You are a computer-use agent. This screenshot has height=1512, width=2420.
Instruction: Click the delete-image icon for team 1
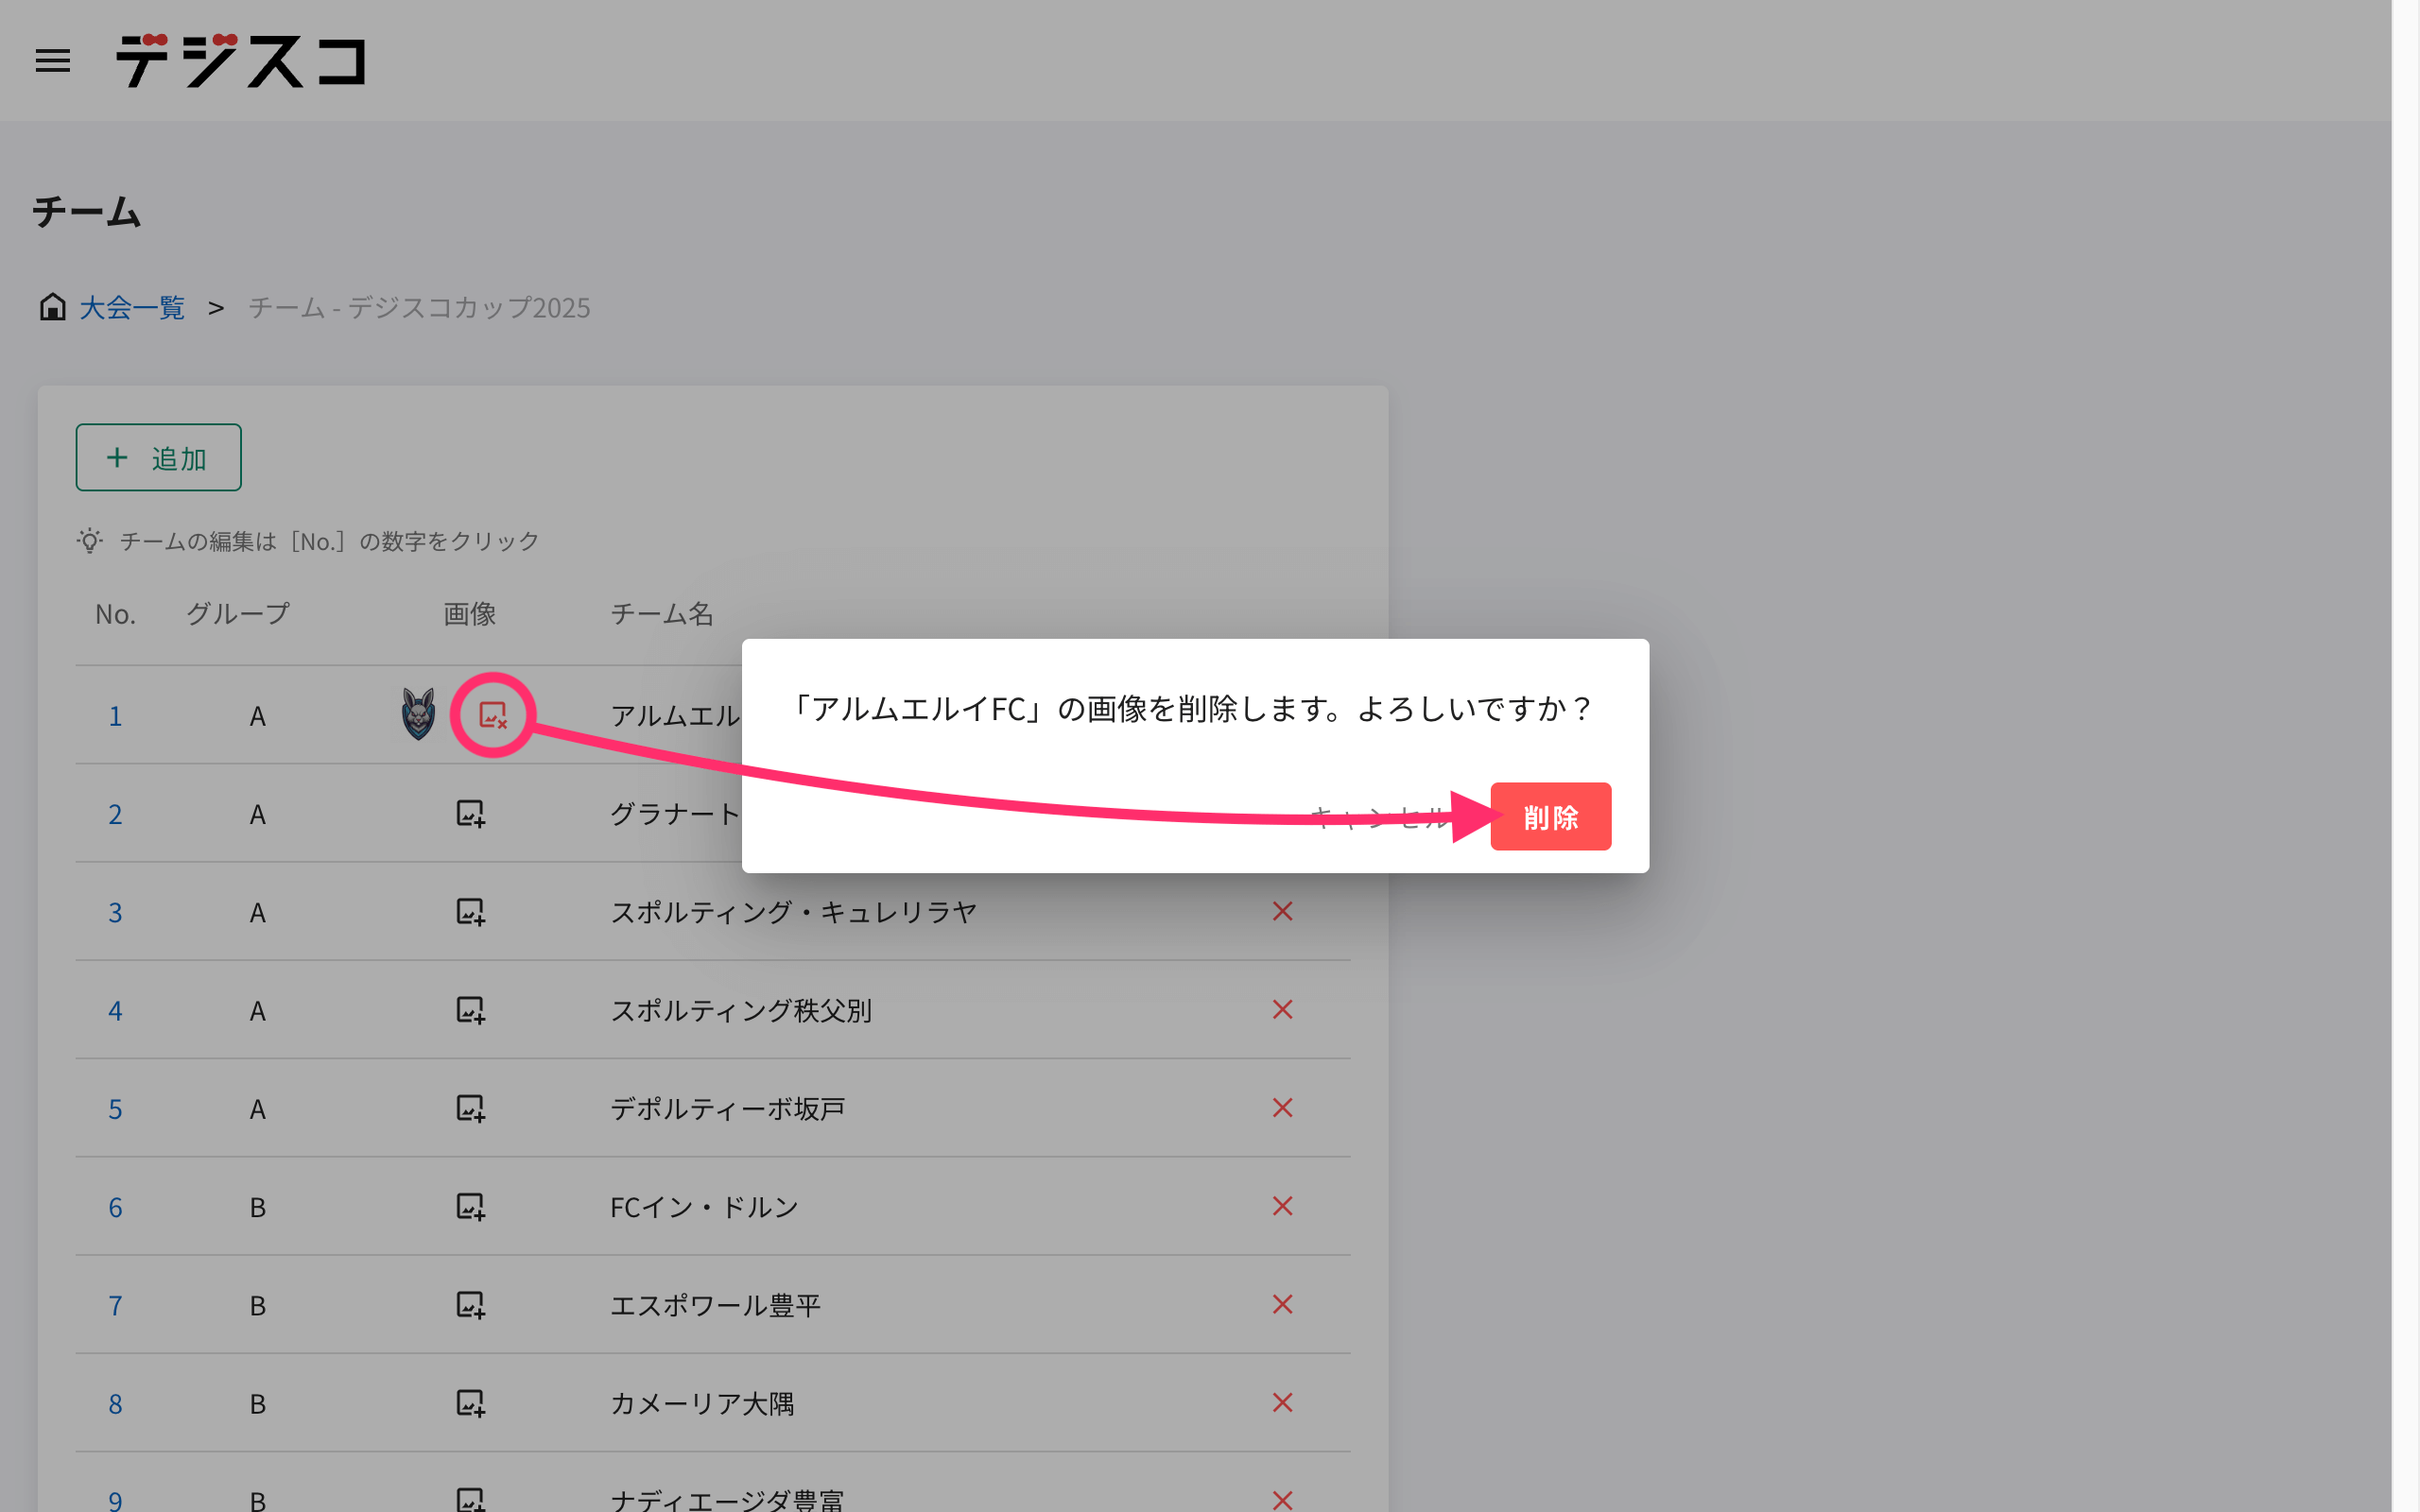493,715
